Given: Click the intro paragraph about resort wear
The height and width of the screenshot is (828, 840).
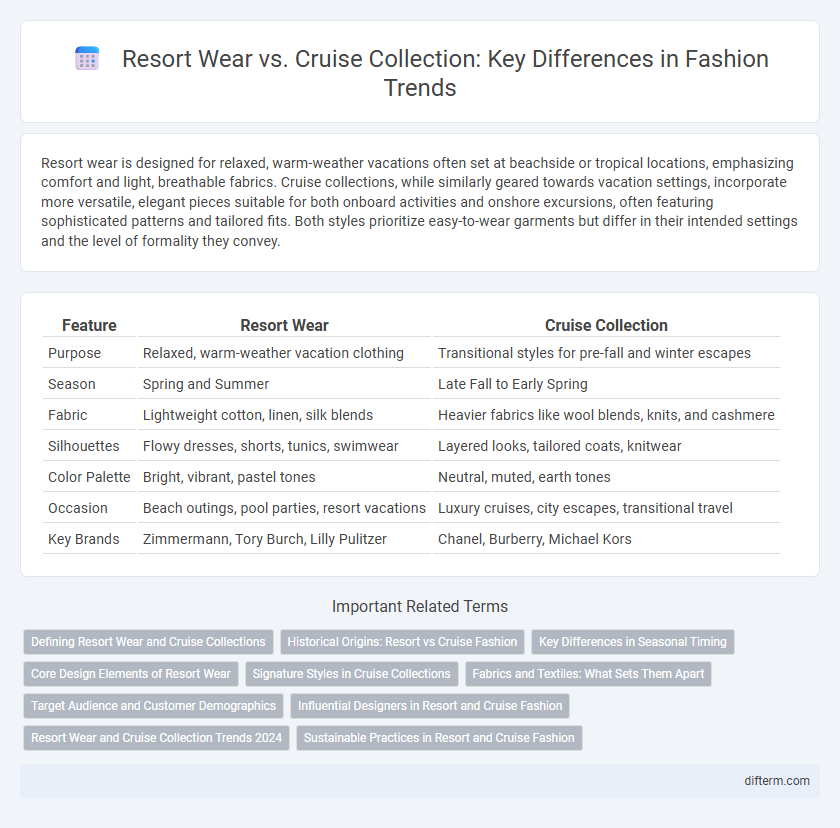Looking at the screenshot, I should pos(419,202).
